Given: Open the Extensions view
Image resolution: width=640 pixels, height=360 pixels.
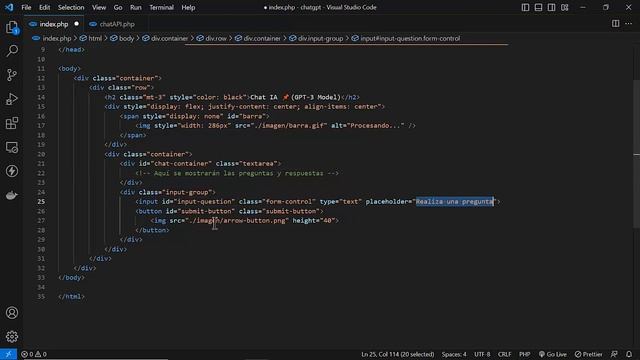Looking at the screenshot, I should [x=12, y=123].
